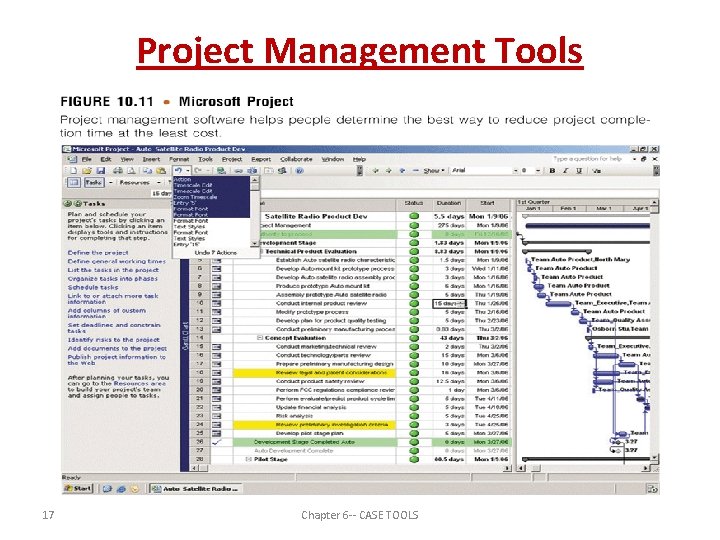Open the Tools menu
This screenshot has height=540, width=720.
(x=205, y=159)
